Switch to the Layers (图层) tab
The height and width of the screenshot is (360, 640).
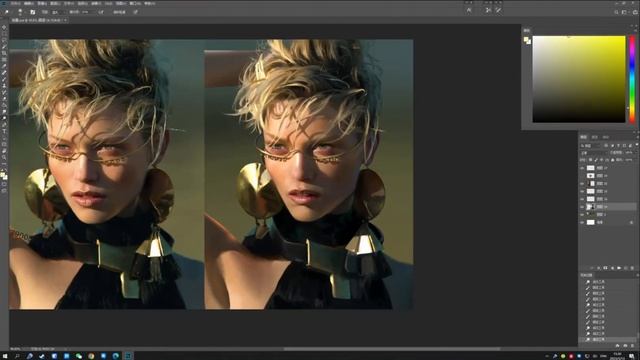[584, 137]
